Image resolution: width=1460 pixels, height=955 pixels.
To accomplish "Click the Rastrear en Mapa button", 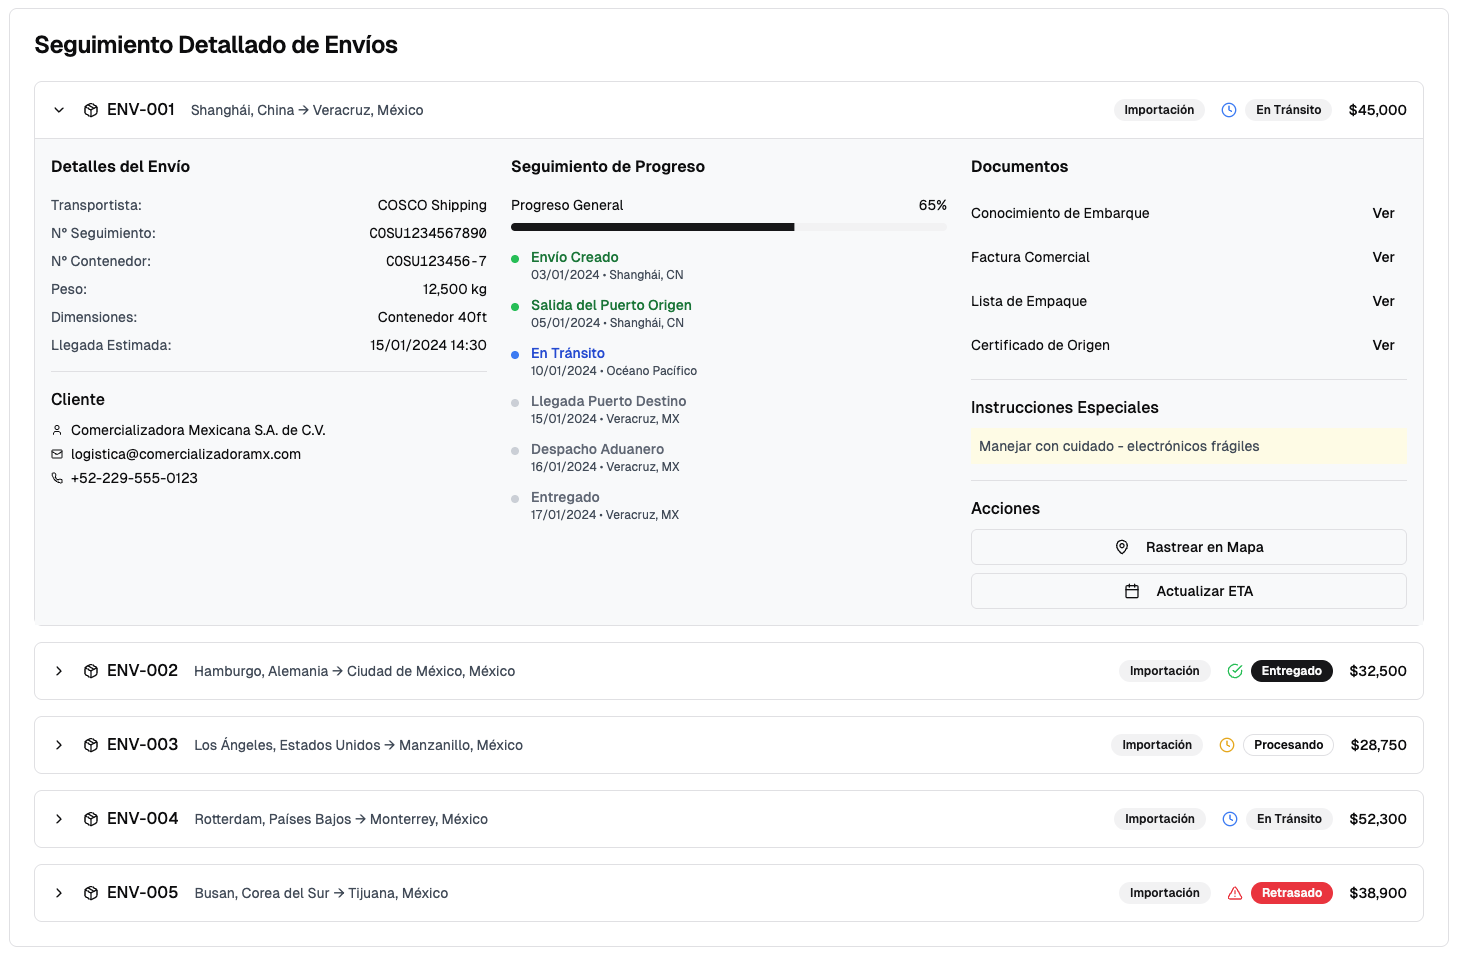I will (x=1188, y=547).
